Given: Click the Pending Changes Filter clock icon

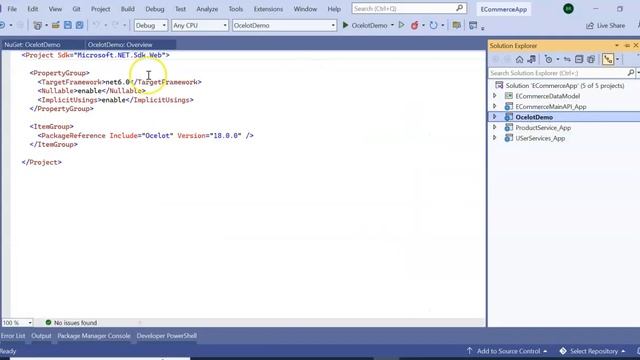Looking at the screenshot, I should click(549, 60).
